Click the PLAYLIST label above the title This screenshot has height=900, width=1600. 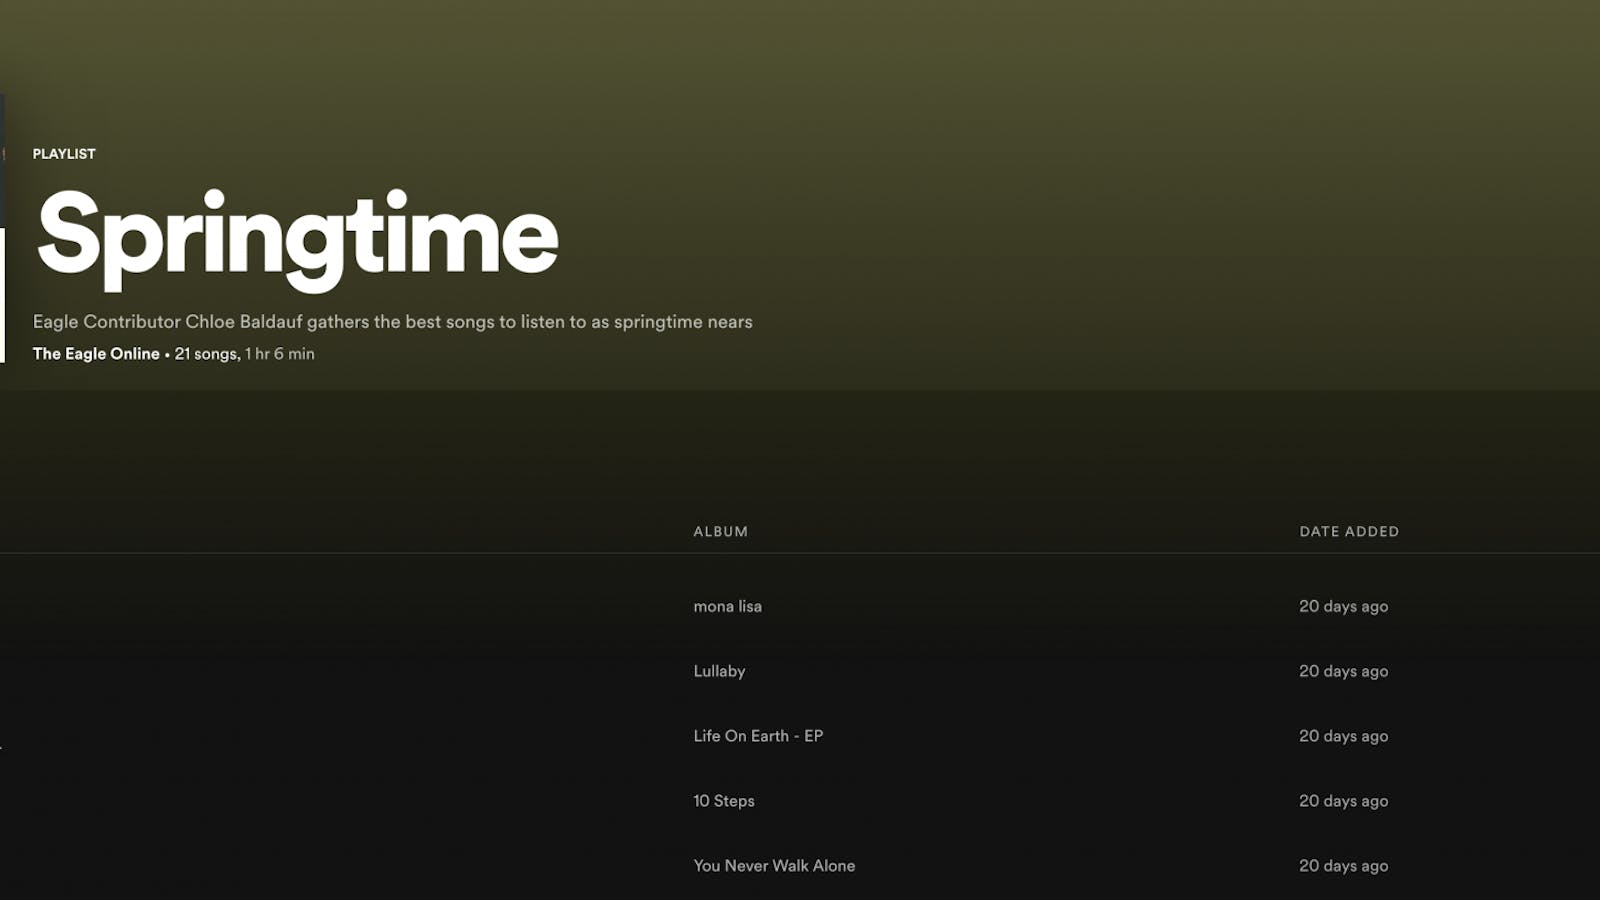tap(64, 154)
